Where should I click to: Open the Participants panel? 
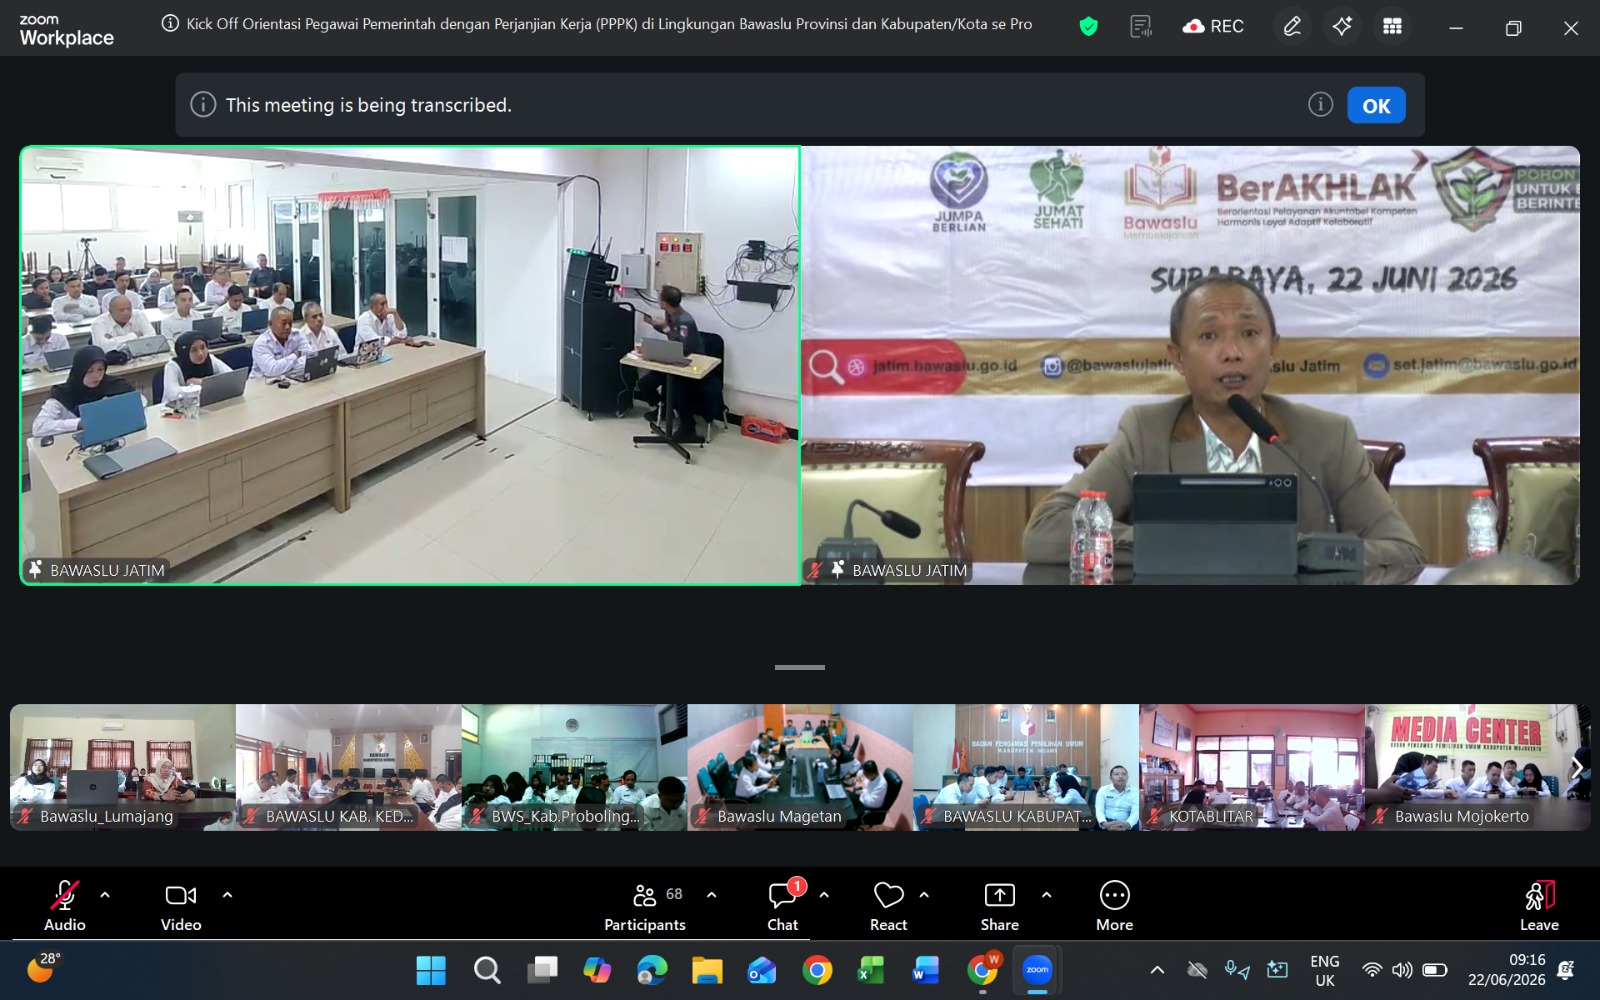(x=645, y=906)
